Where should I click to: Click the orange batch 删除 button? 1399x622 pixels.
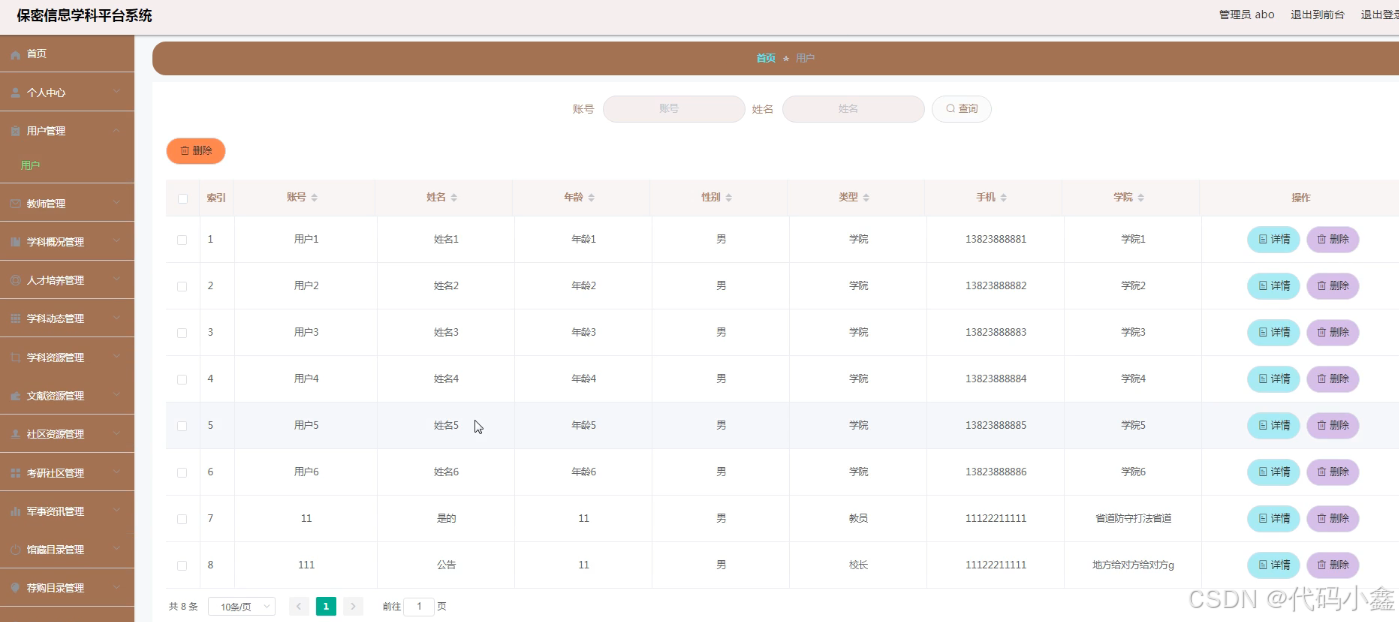[196, 151]
